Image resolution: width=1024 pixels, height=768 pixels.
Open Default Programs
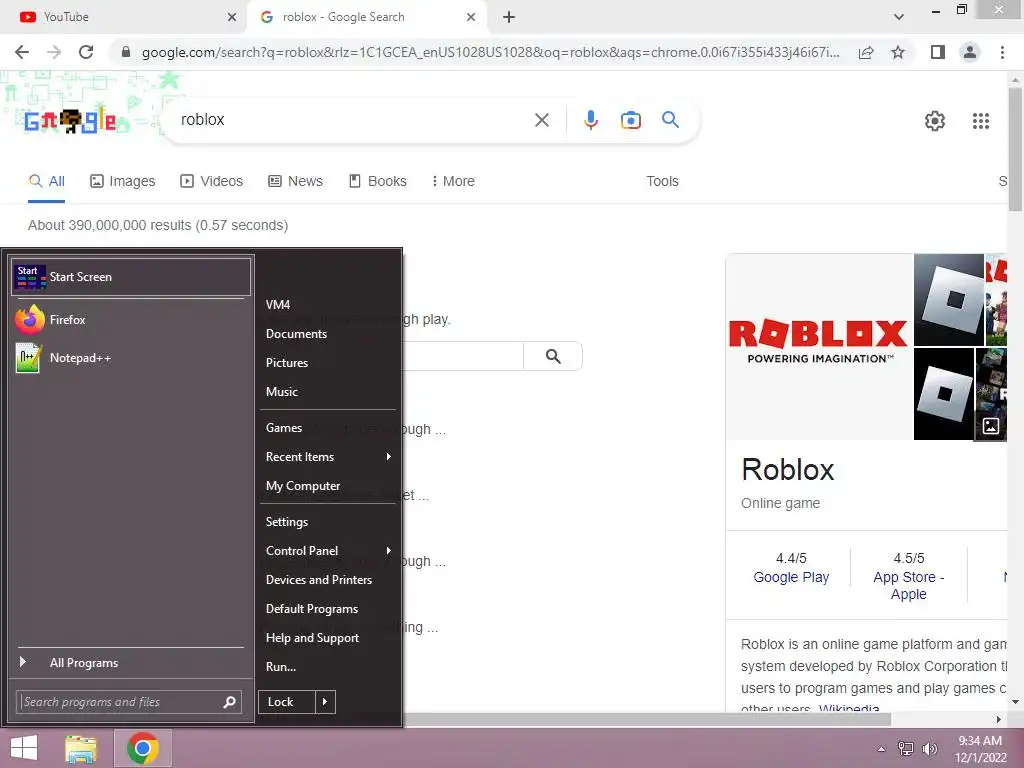328,609
